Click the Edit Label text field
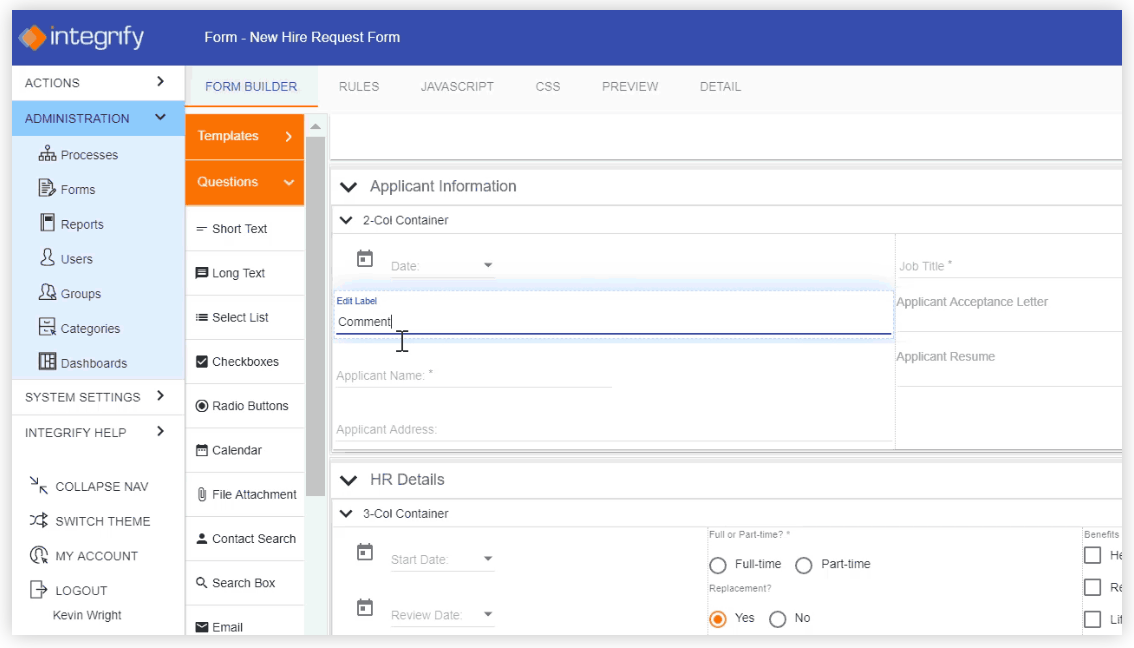 point(612,322)
